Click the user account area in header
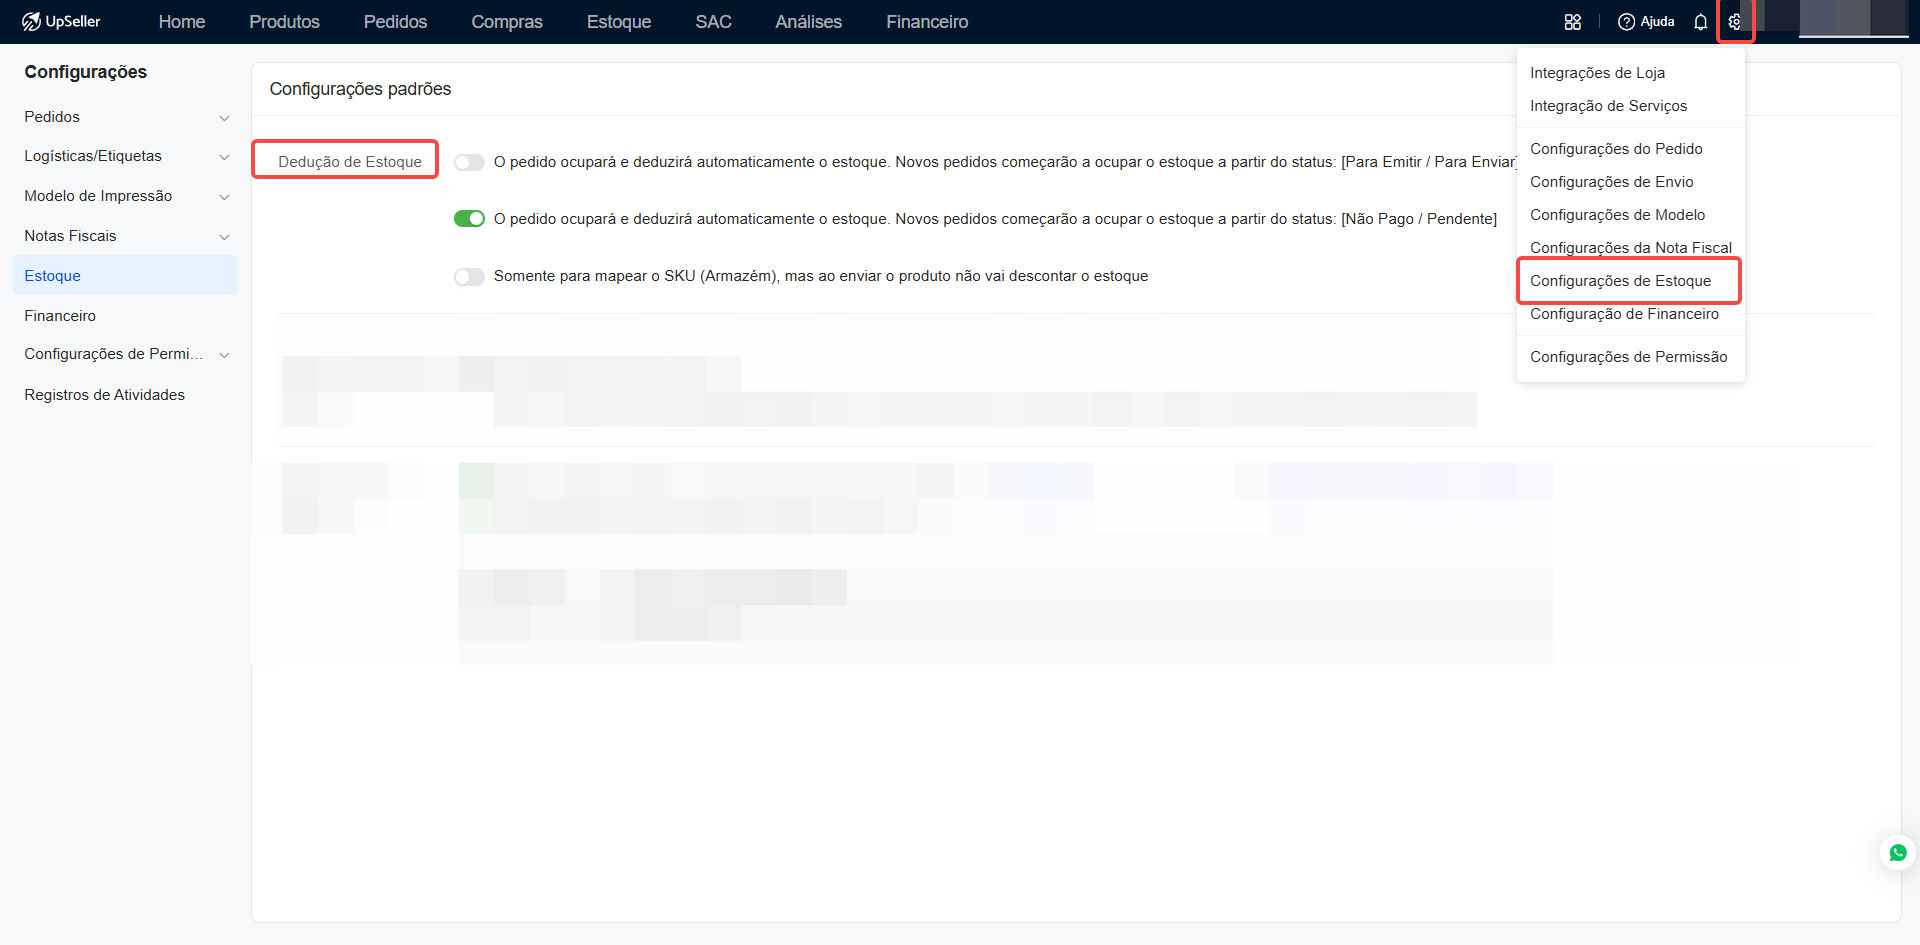Viewport: 1920px width, 945px height. pyautogui.click(x=1852, y=20)
